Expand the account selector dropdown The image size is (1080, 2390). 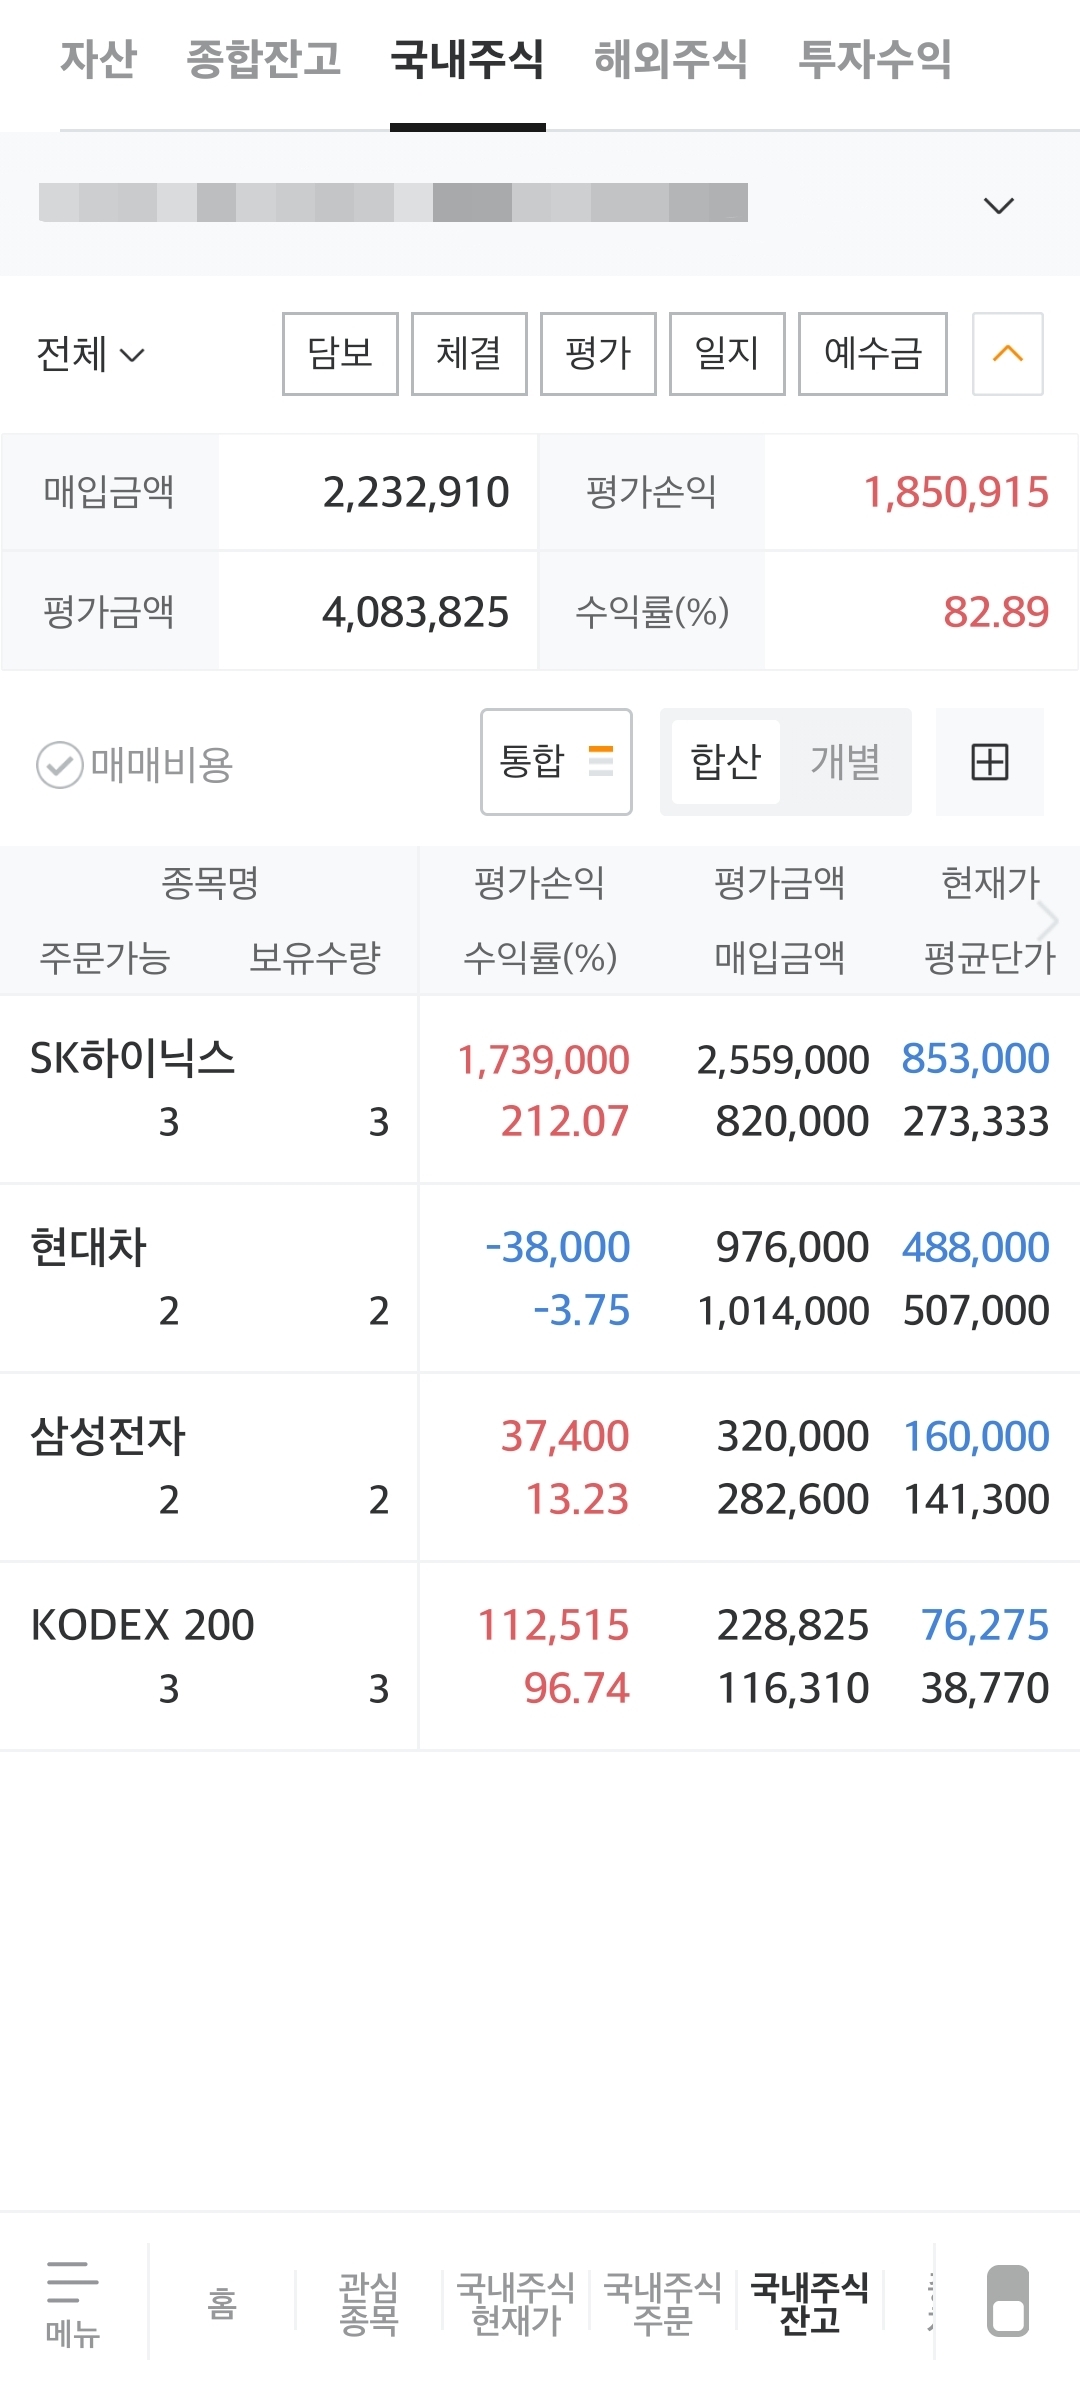(998, 206)
